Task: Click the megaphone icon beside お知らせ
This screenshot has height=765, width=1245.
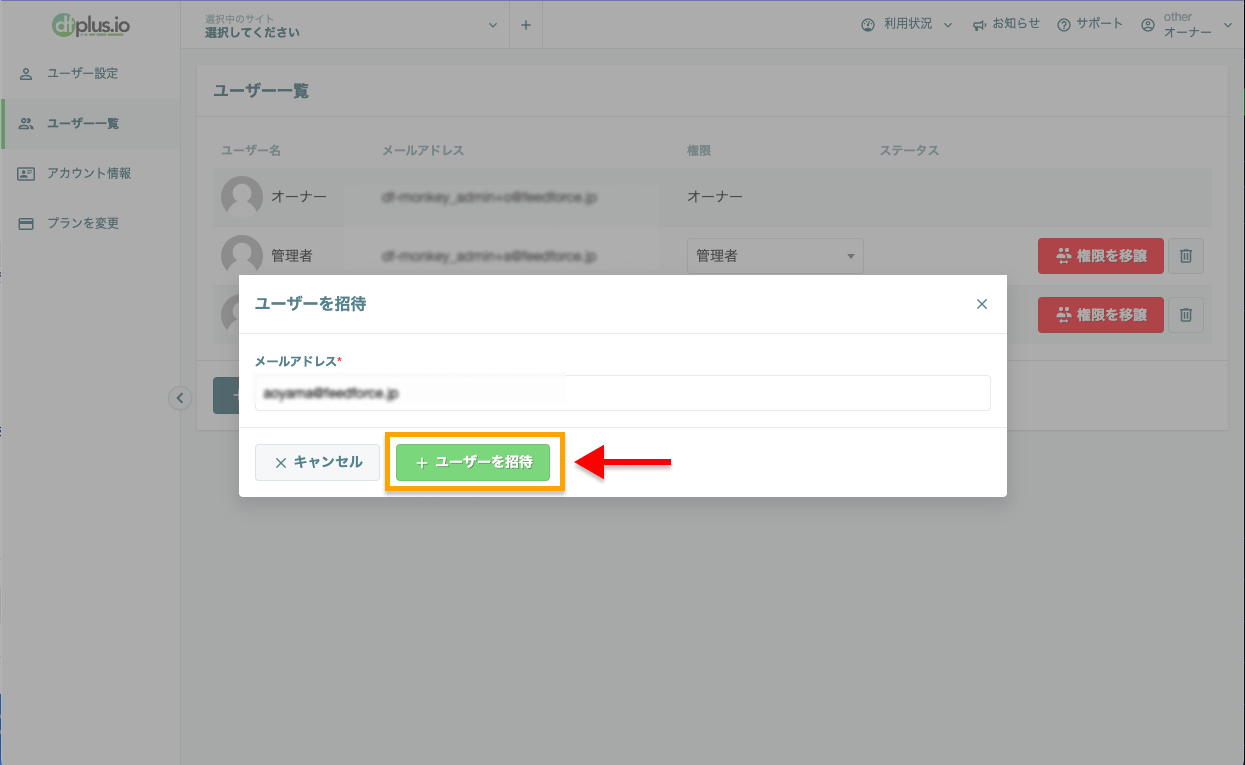Action: pyautogui.click(x=979, y=25)
